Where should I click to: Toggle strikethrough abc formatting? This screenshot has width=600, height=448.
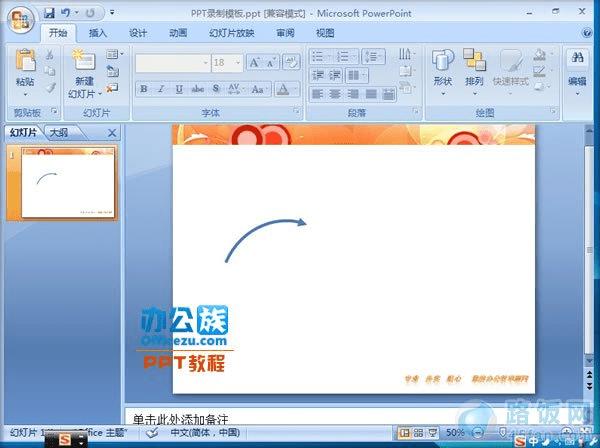[x=197, y=89]
